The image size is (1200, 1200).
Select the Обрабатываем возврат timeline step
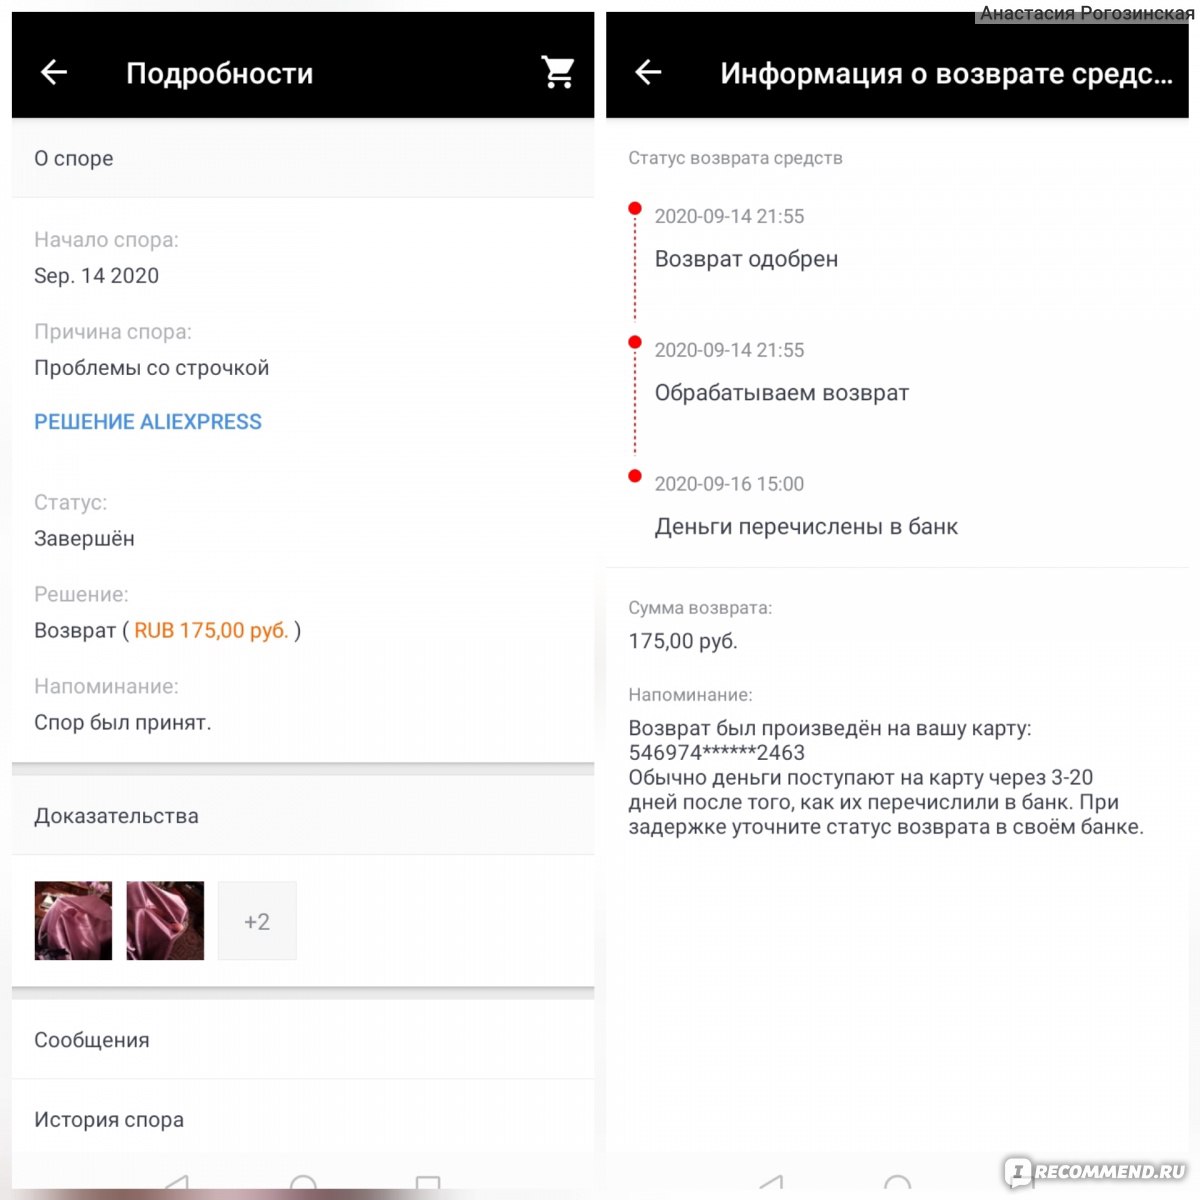point(782,393)
